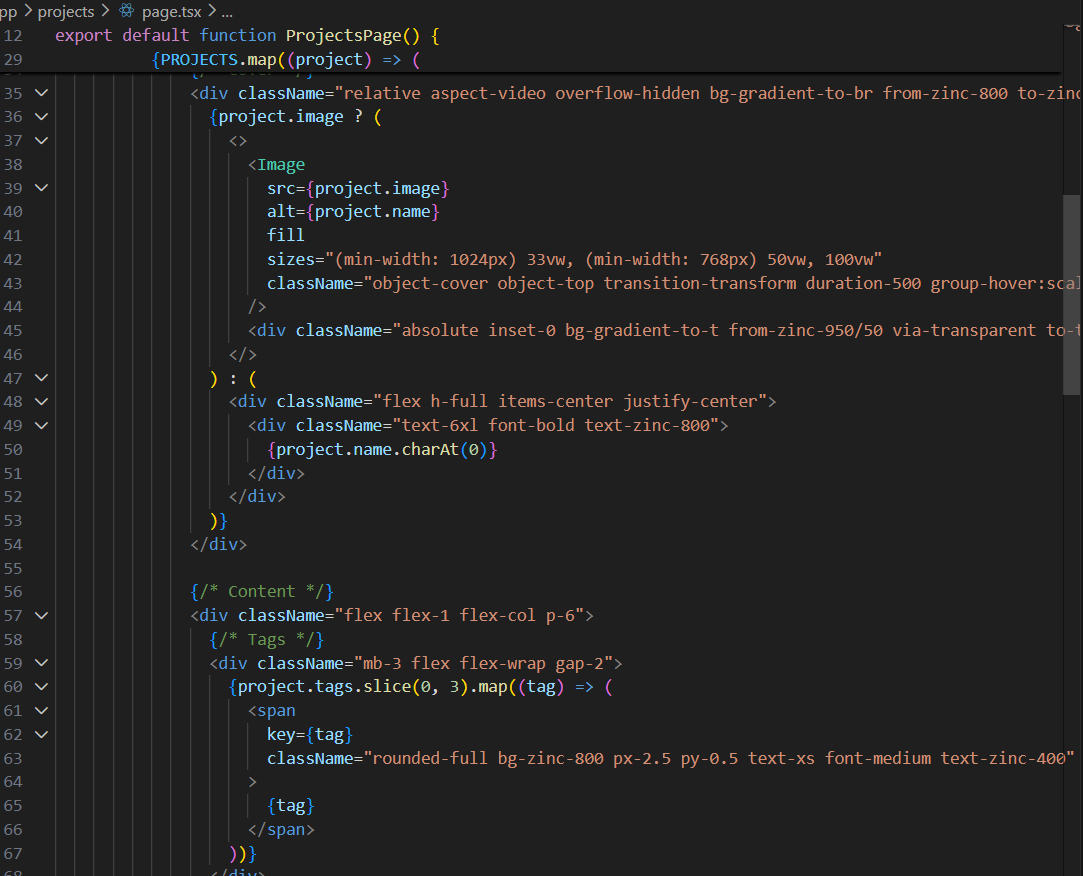
Task: Click 'flex h-full items-center justify-center' string
Action: [x=570, y=401]
